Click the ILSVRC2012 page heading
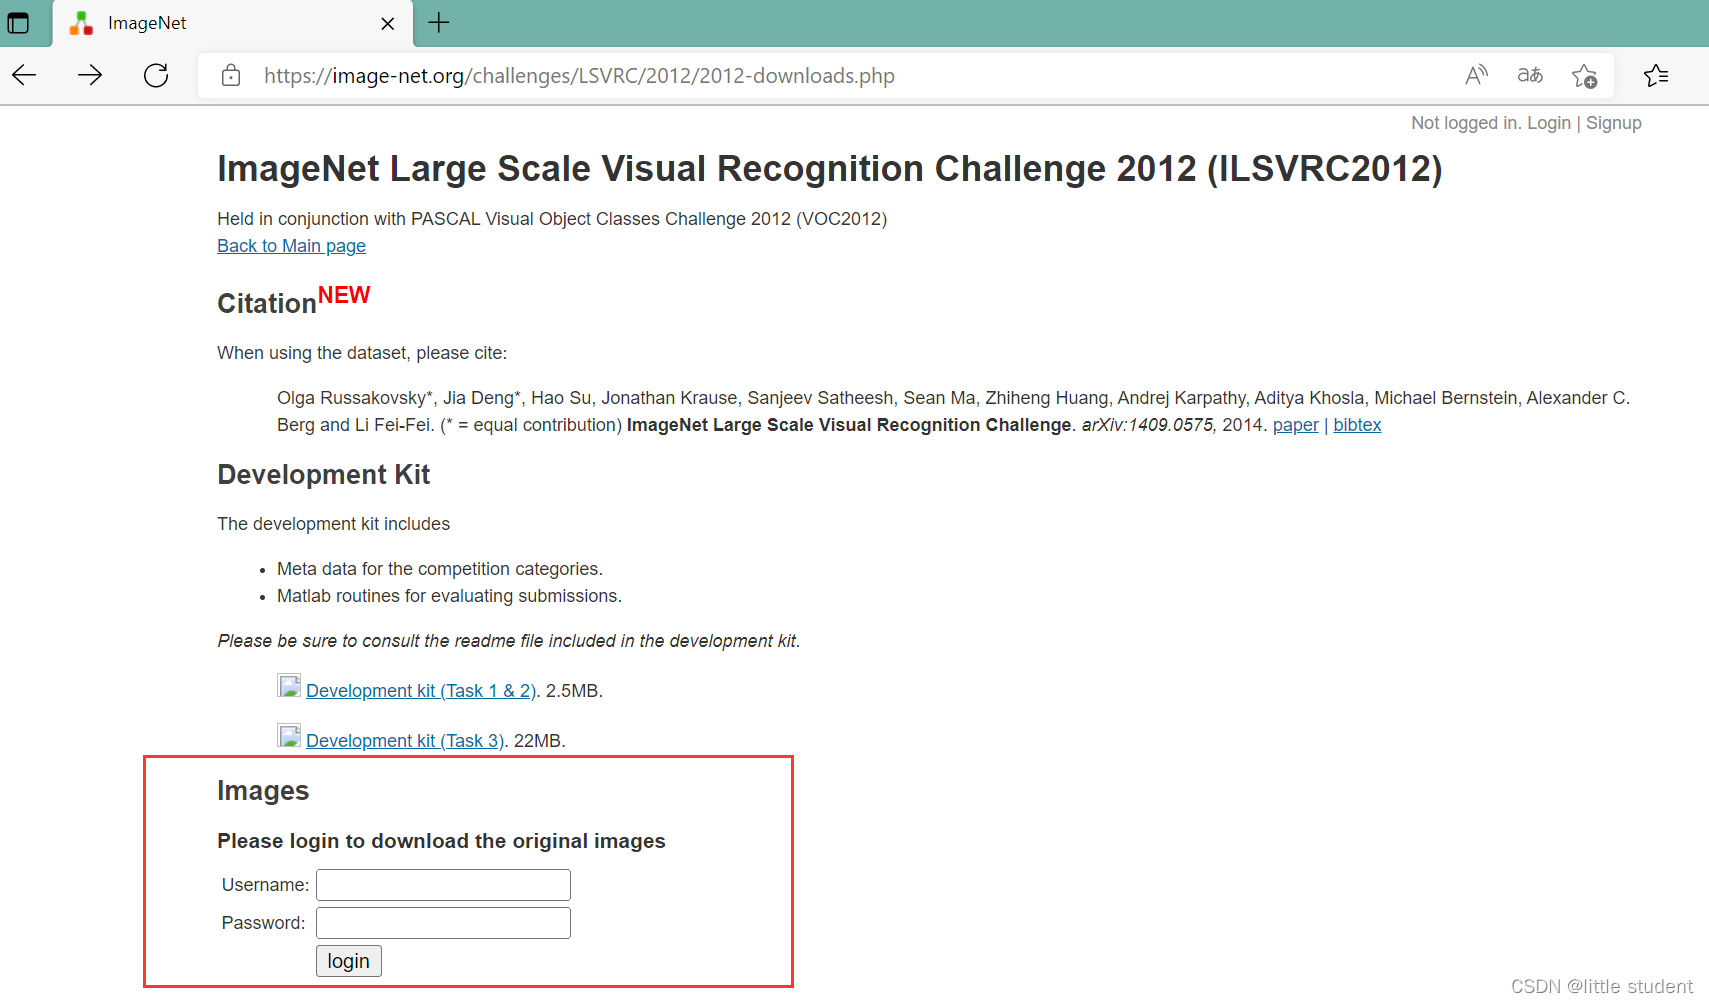The image size is (1709, 1003). (x=830, y=169)
